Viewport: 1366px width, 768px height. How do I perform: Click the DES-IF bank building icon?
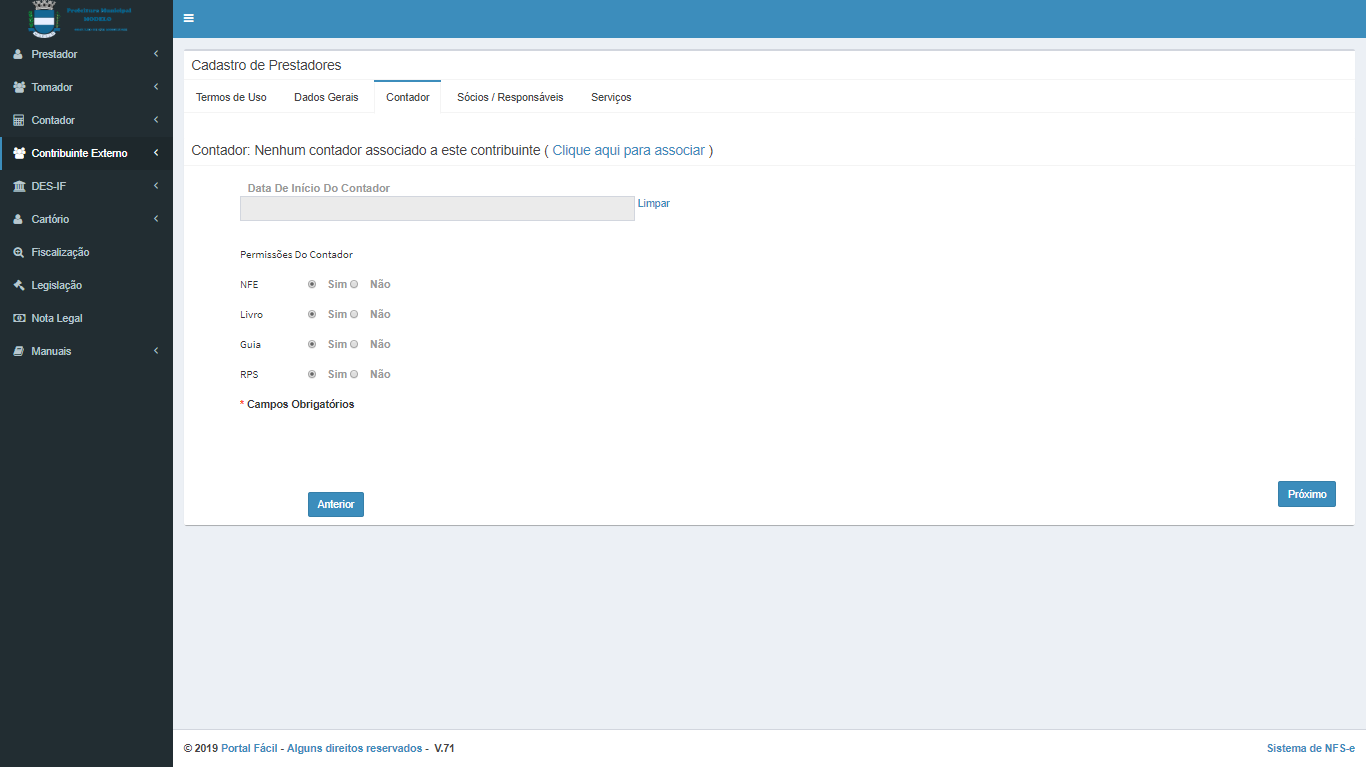pos(18,186)
